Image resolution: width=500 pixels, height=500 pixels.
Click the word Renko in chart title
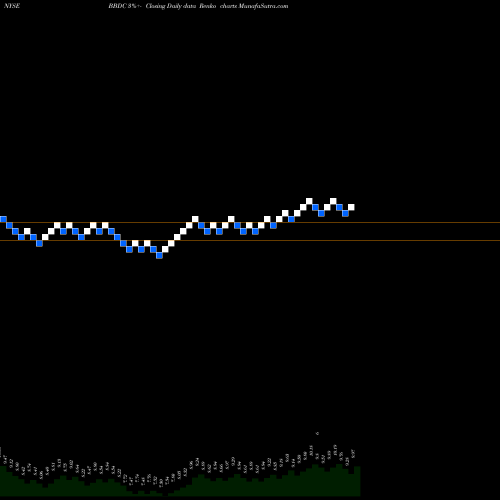pyautogui.click(x=208, y=6)
